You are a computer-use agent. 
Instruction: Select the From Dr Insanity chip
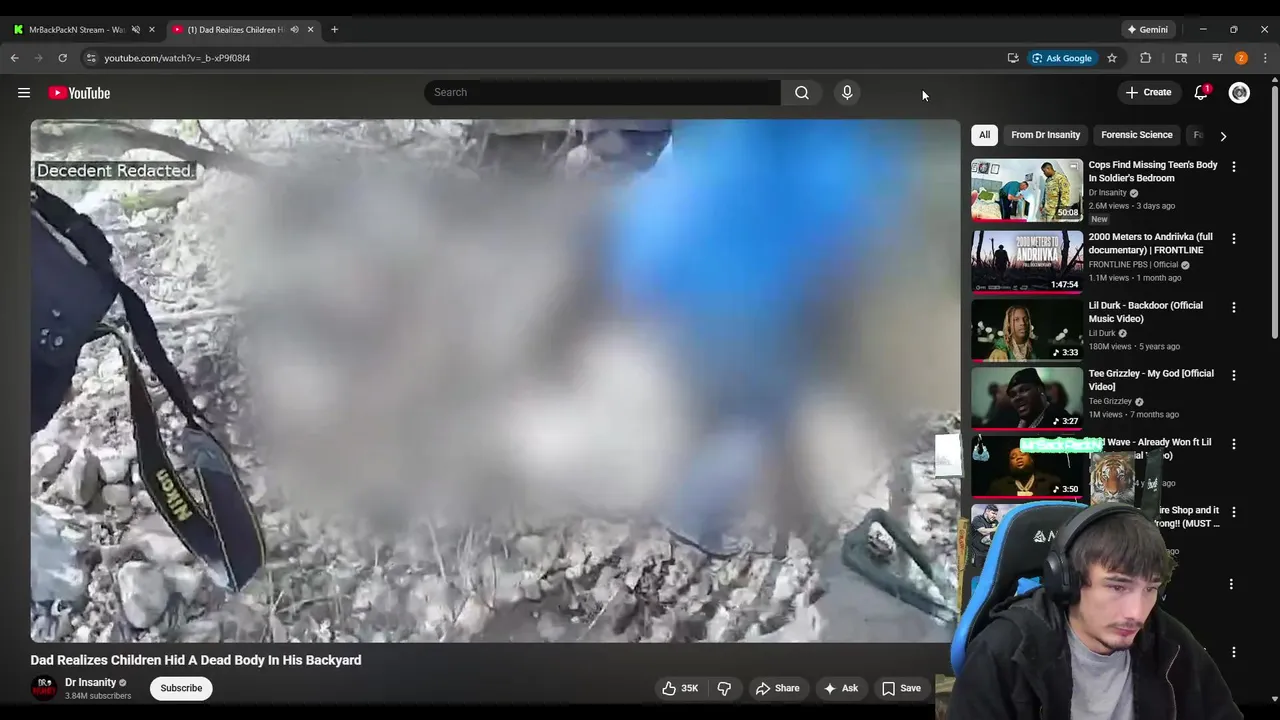point(1045,135)
